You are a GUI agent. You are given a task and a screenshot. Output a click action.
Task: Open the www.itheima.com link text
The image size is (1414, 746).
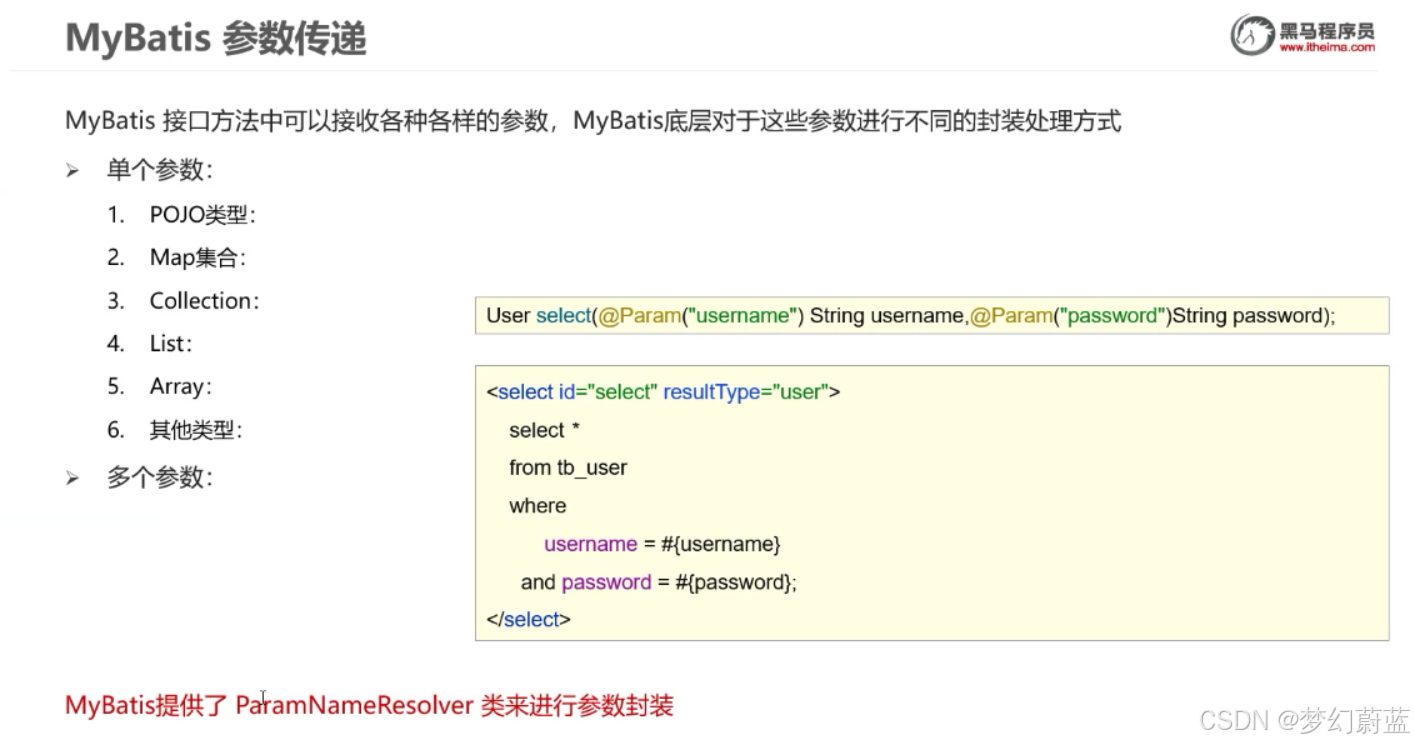coord(1327,48)
